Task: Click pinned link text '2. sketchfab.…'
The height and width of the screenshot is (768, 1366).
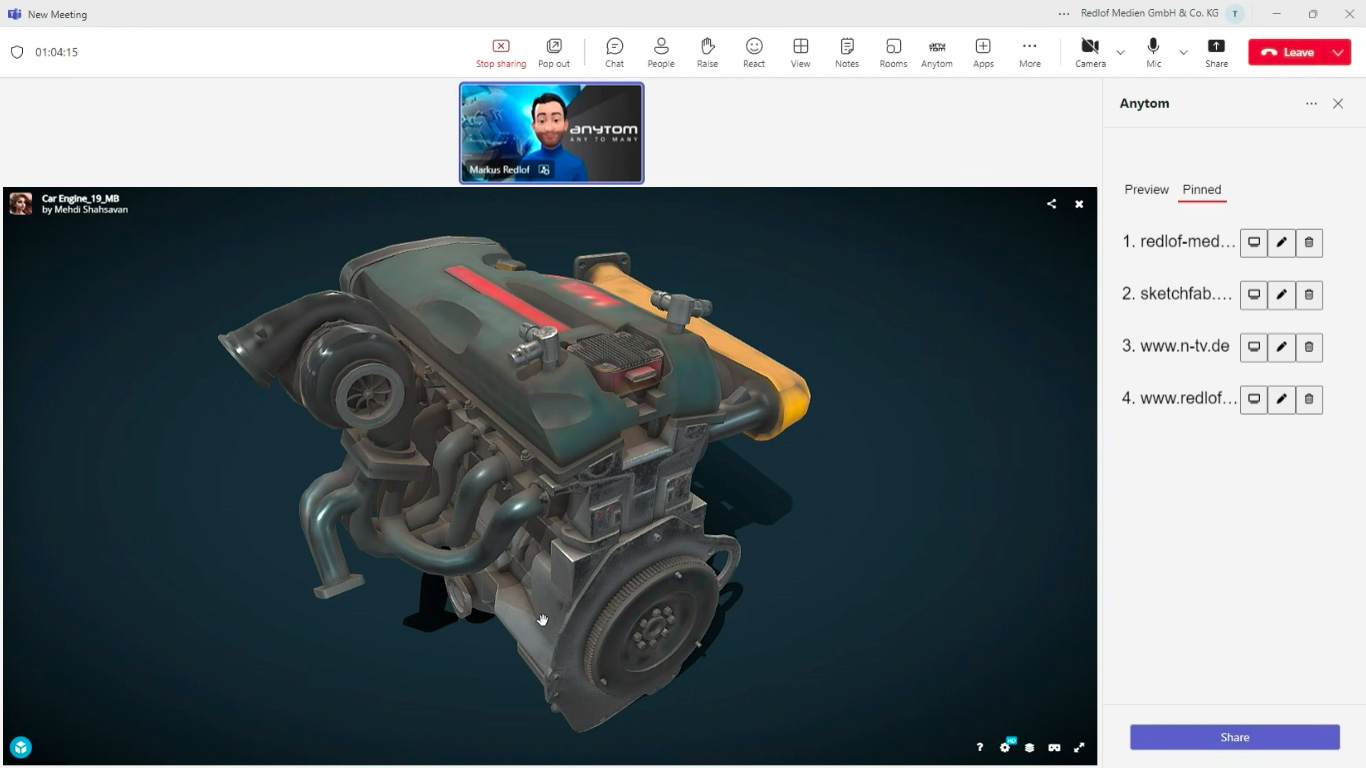Action: (1179, 294)
